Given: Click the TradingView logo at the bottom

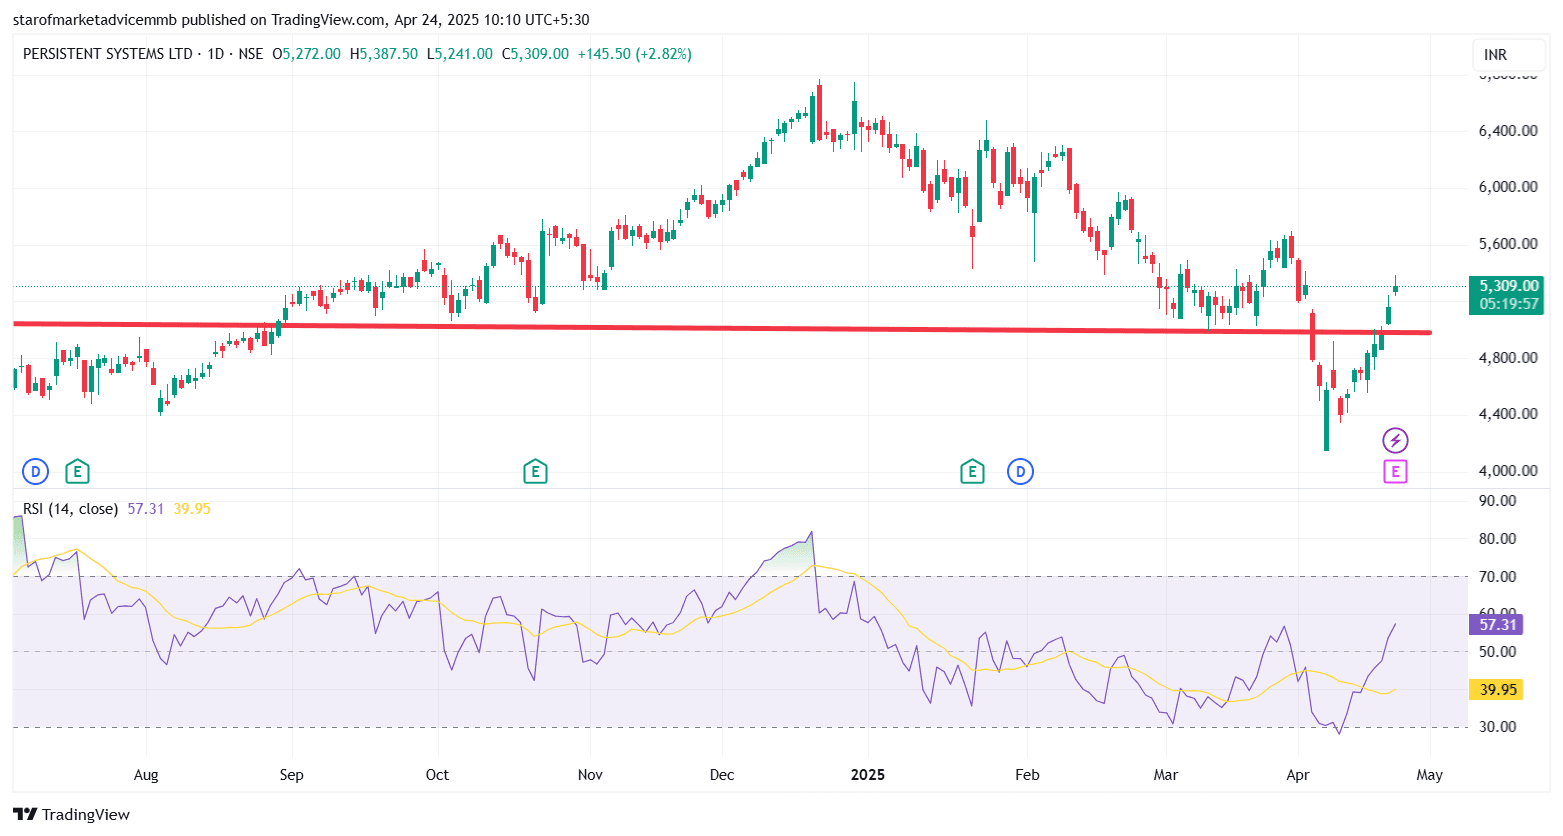Looking at the screenshot, I should click(x=72, y=814).
